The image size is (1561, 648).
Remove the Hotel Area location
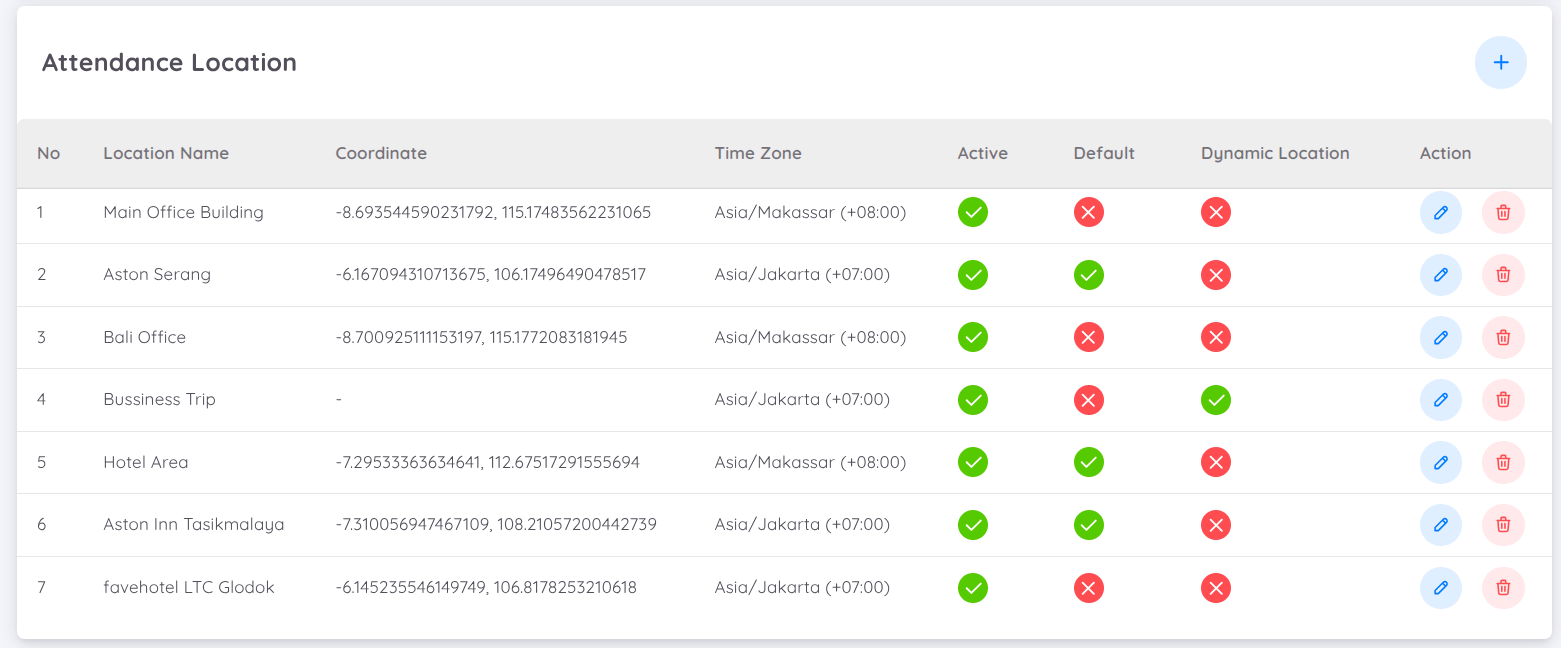point(1502,462)
